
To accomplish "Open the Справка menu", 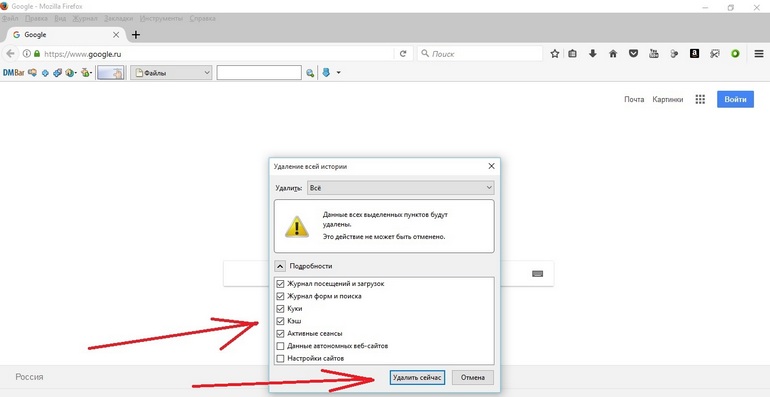I will coord(202,19).
